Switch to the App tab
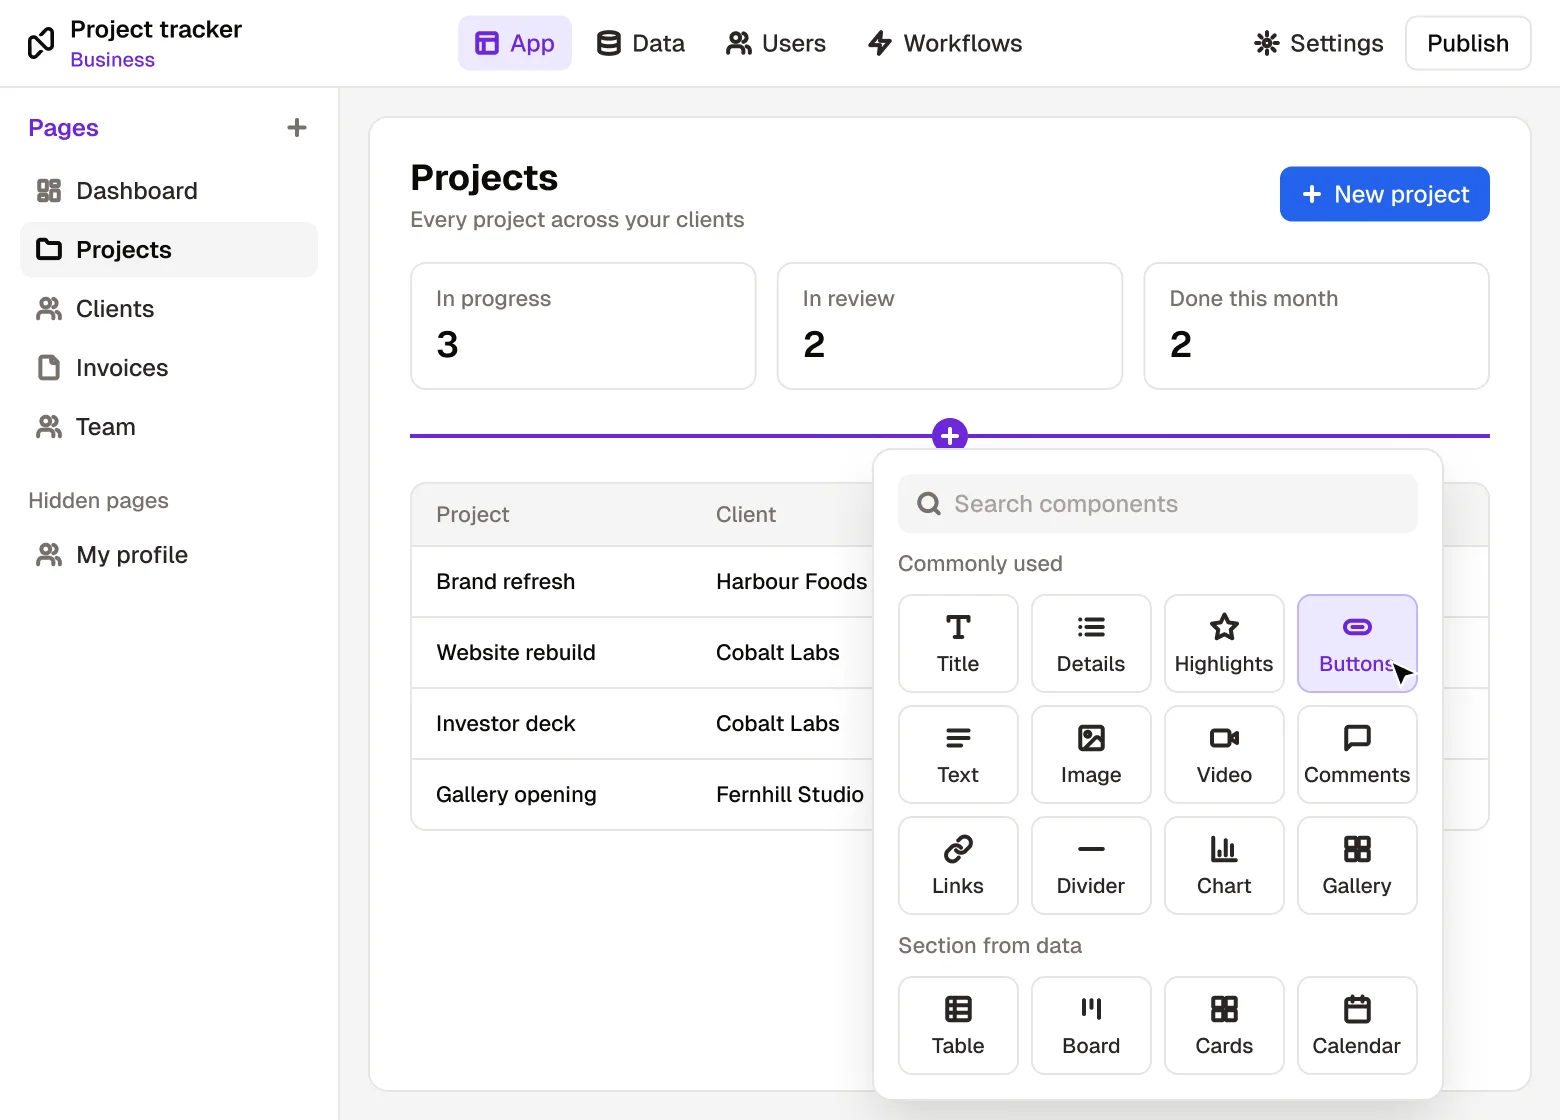Image resolution: width=1560 pixels, height=1120 pixels. click(x=515, y=43)
